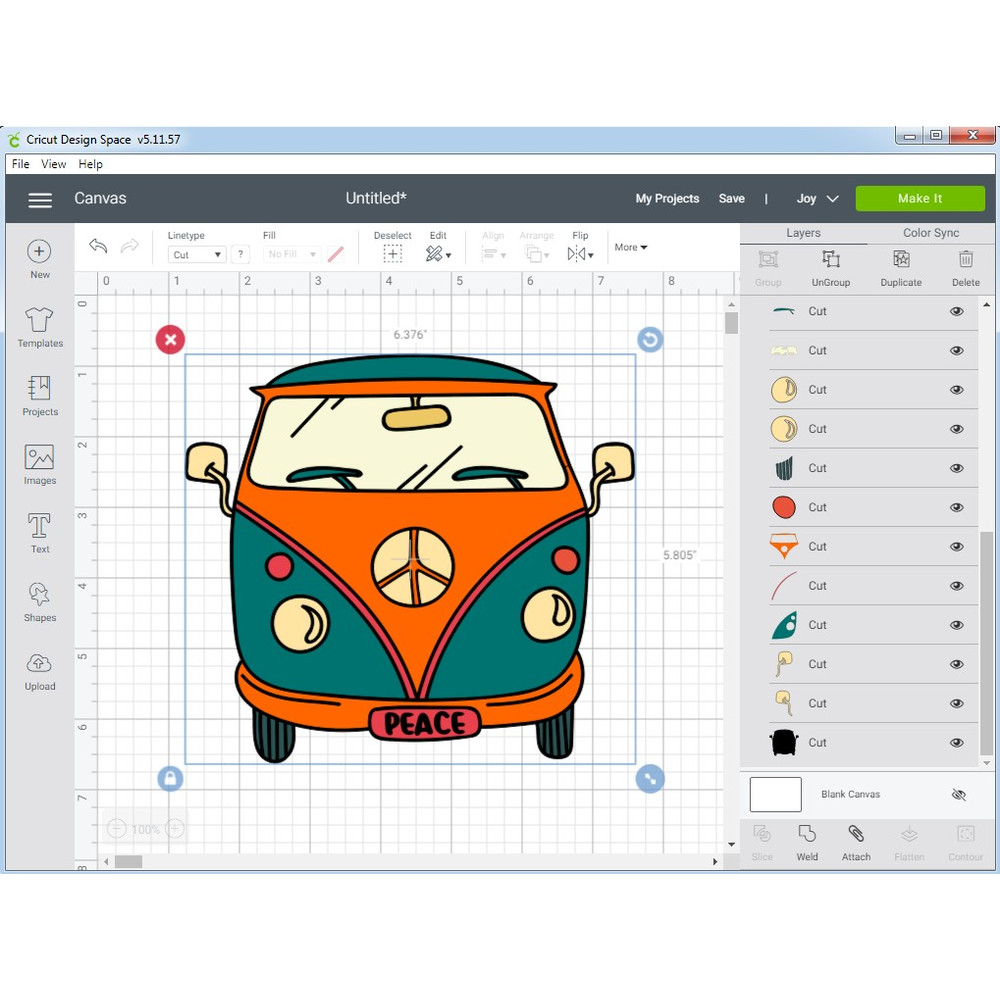Switch to the Color Sync tab
Image resolution: width=1000 pixels, height=1000 pixels.
coord(930,233)
